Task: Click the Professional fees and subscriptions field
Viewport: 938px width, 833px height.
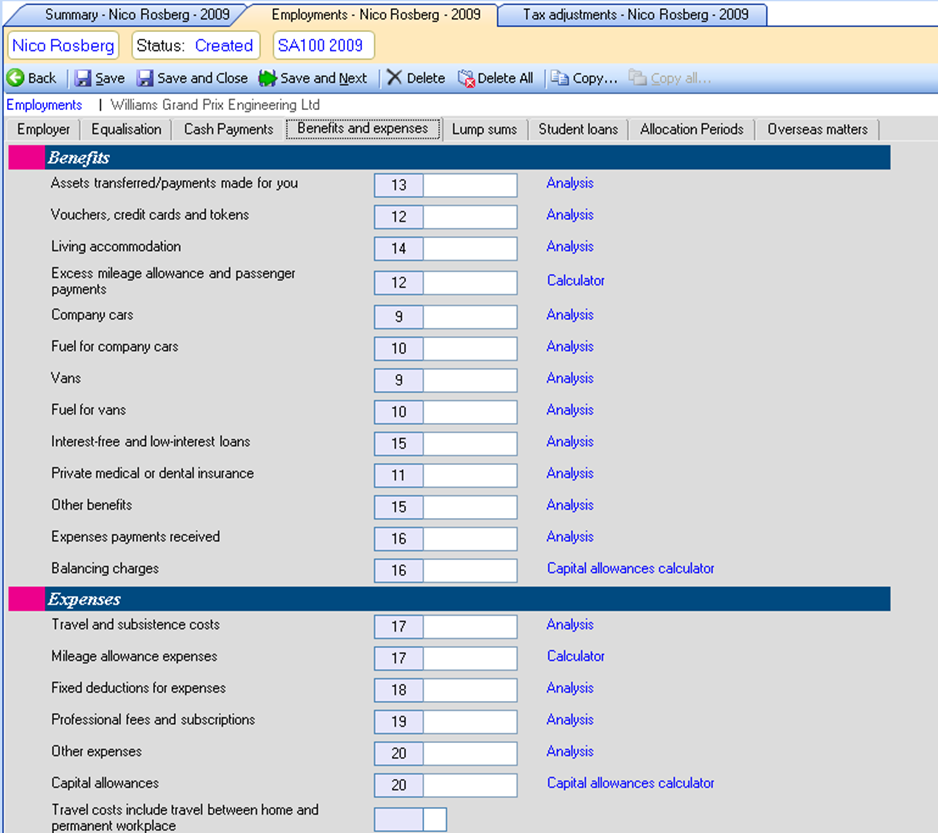Action: click(470, 722)
